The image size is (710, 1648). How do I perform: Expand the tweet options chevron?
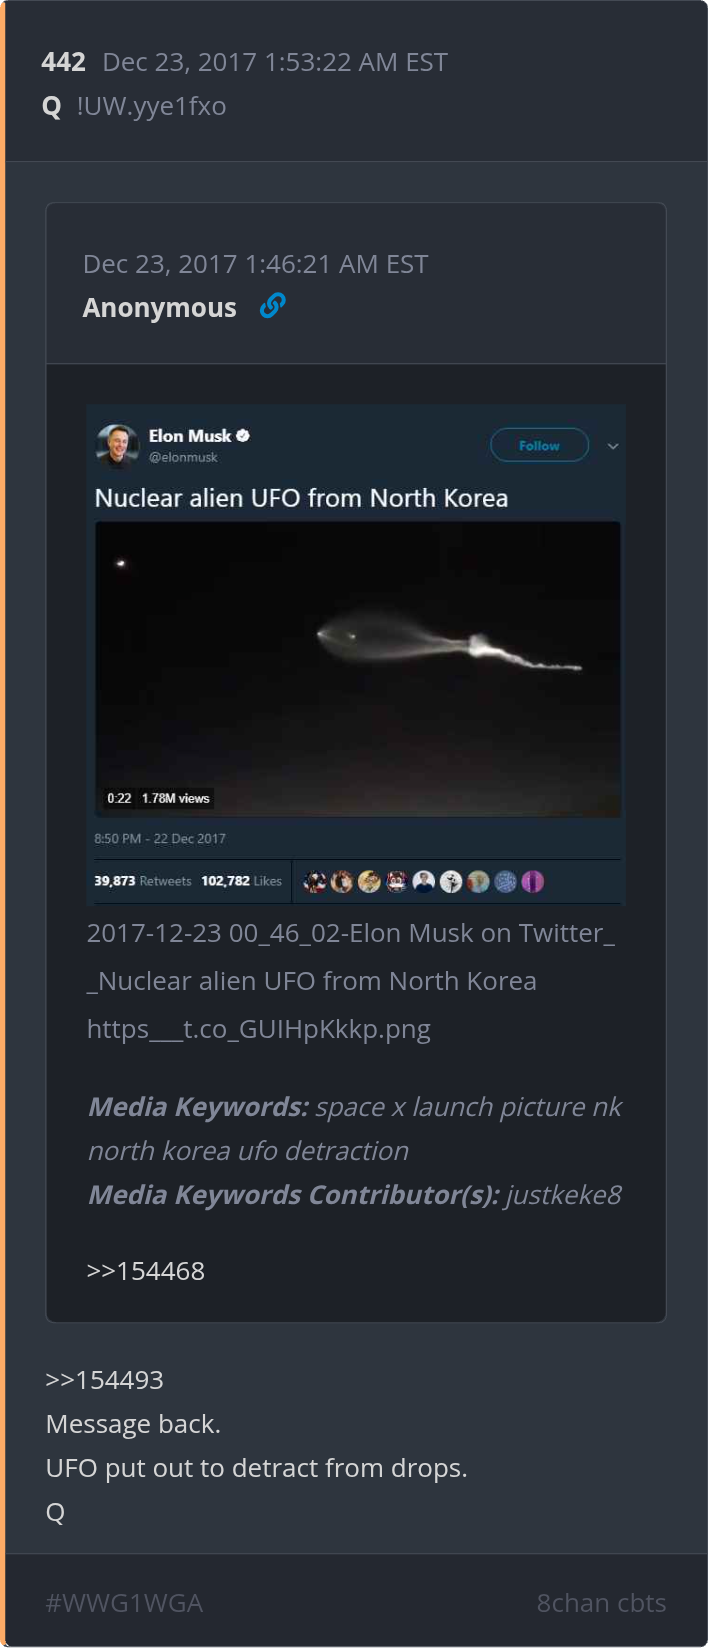coord(613,446)
